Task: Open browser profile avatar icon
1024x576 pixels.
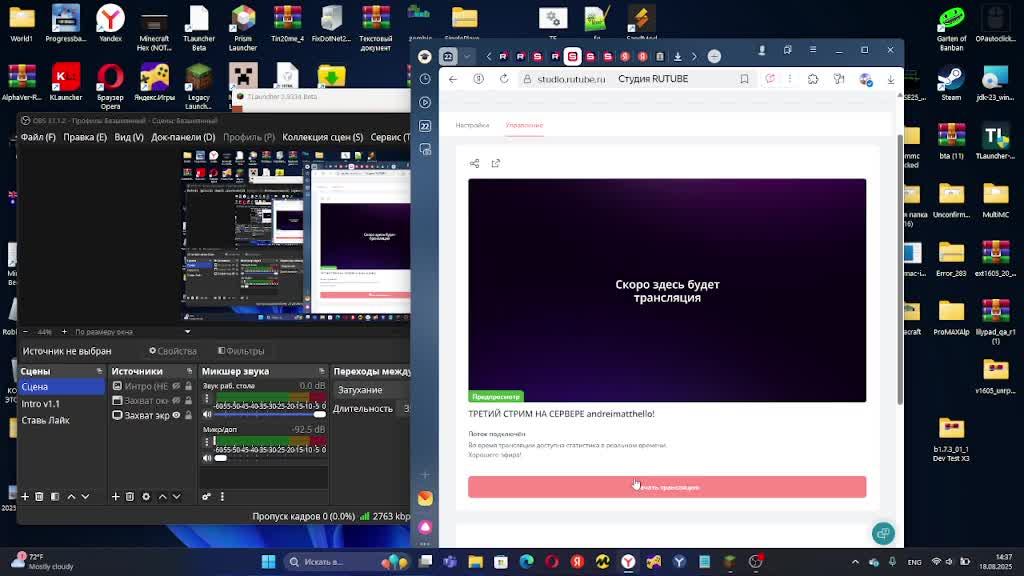Action: tap(761, 50)
